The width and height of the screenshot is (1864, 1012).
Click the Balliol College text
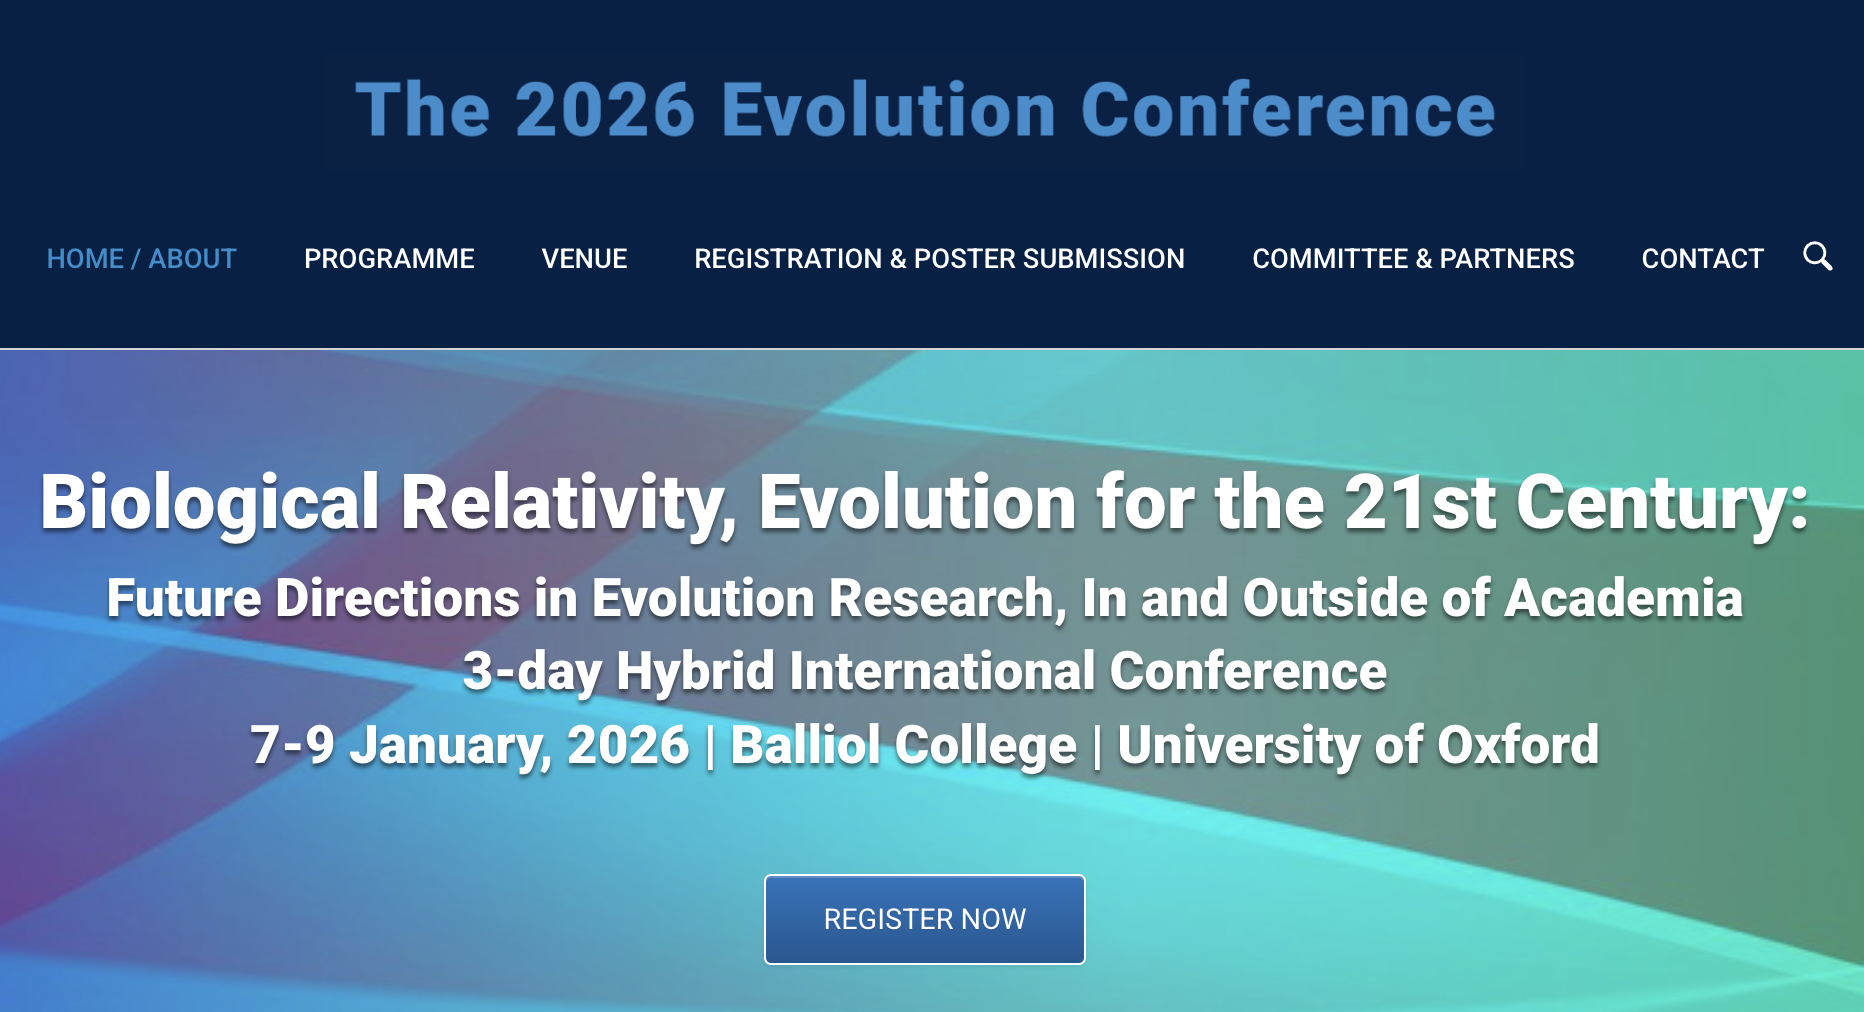click(903, 746)
